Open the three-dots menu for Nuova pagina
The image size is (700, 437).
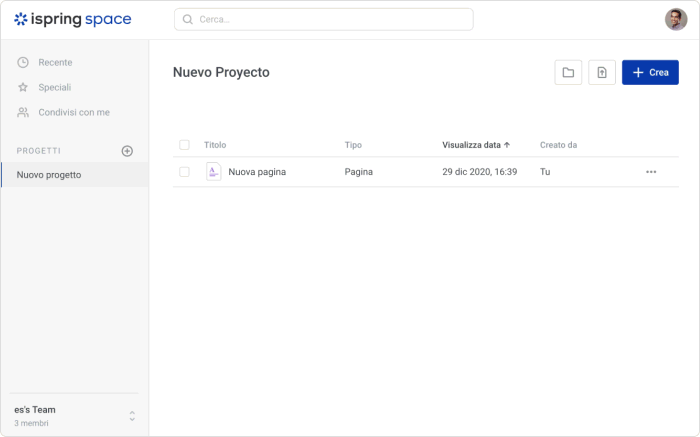651,172
